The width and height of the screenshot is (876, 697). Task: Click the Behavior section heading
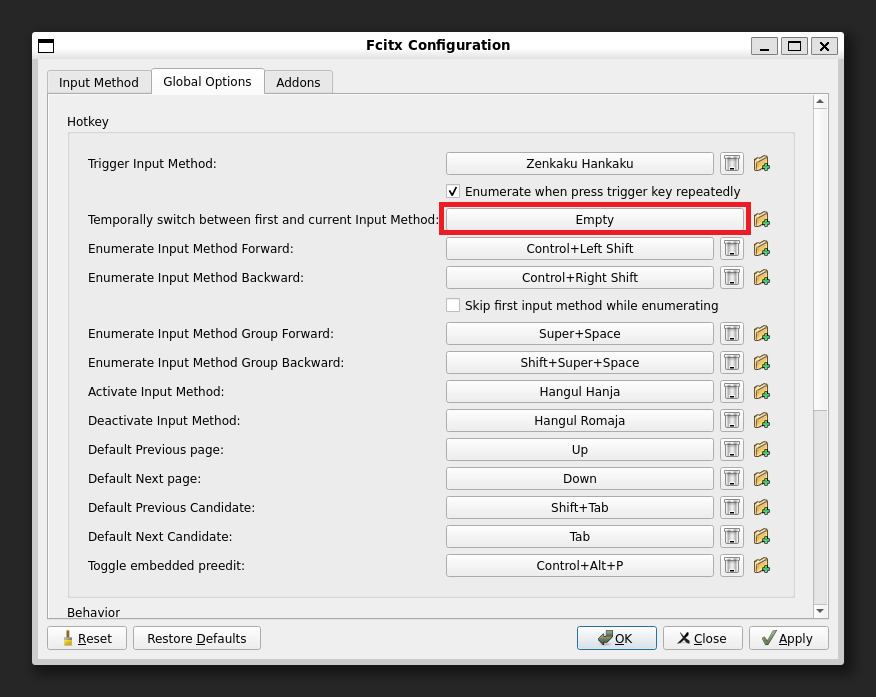(x=93, y=612)
